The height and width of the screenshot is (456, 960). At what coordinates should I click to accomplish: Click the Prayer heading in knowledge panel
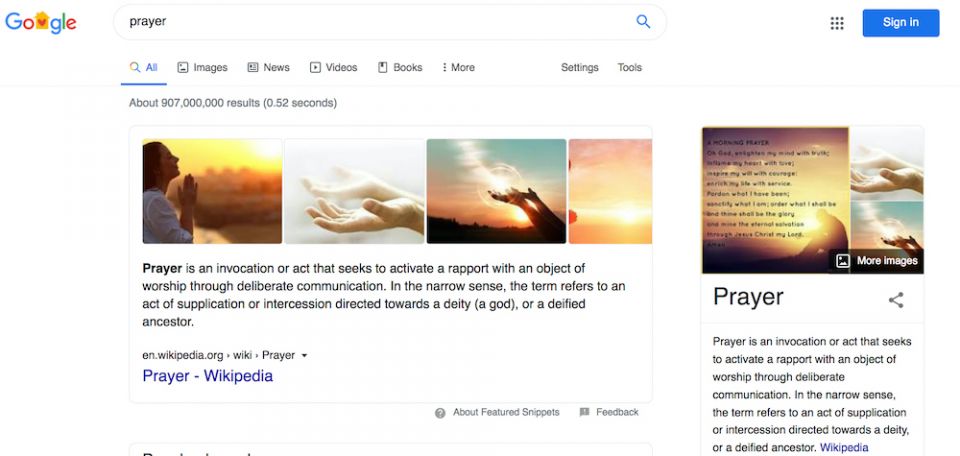tap(748, 297)
